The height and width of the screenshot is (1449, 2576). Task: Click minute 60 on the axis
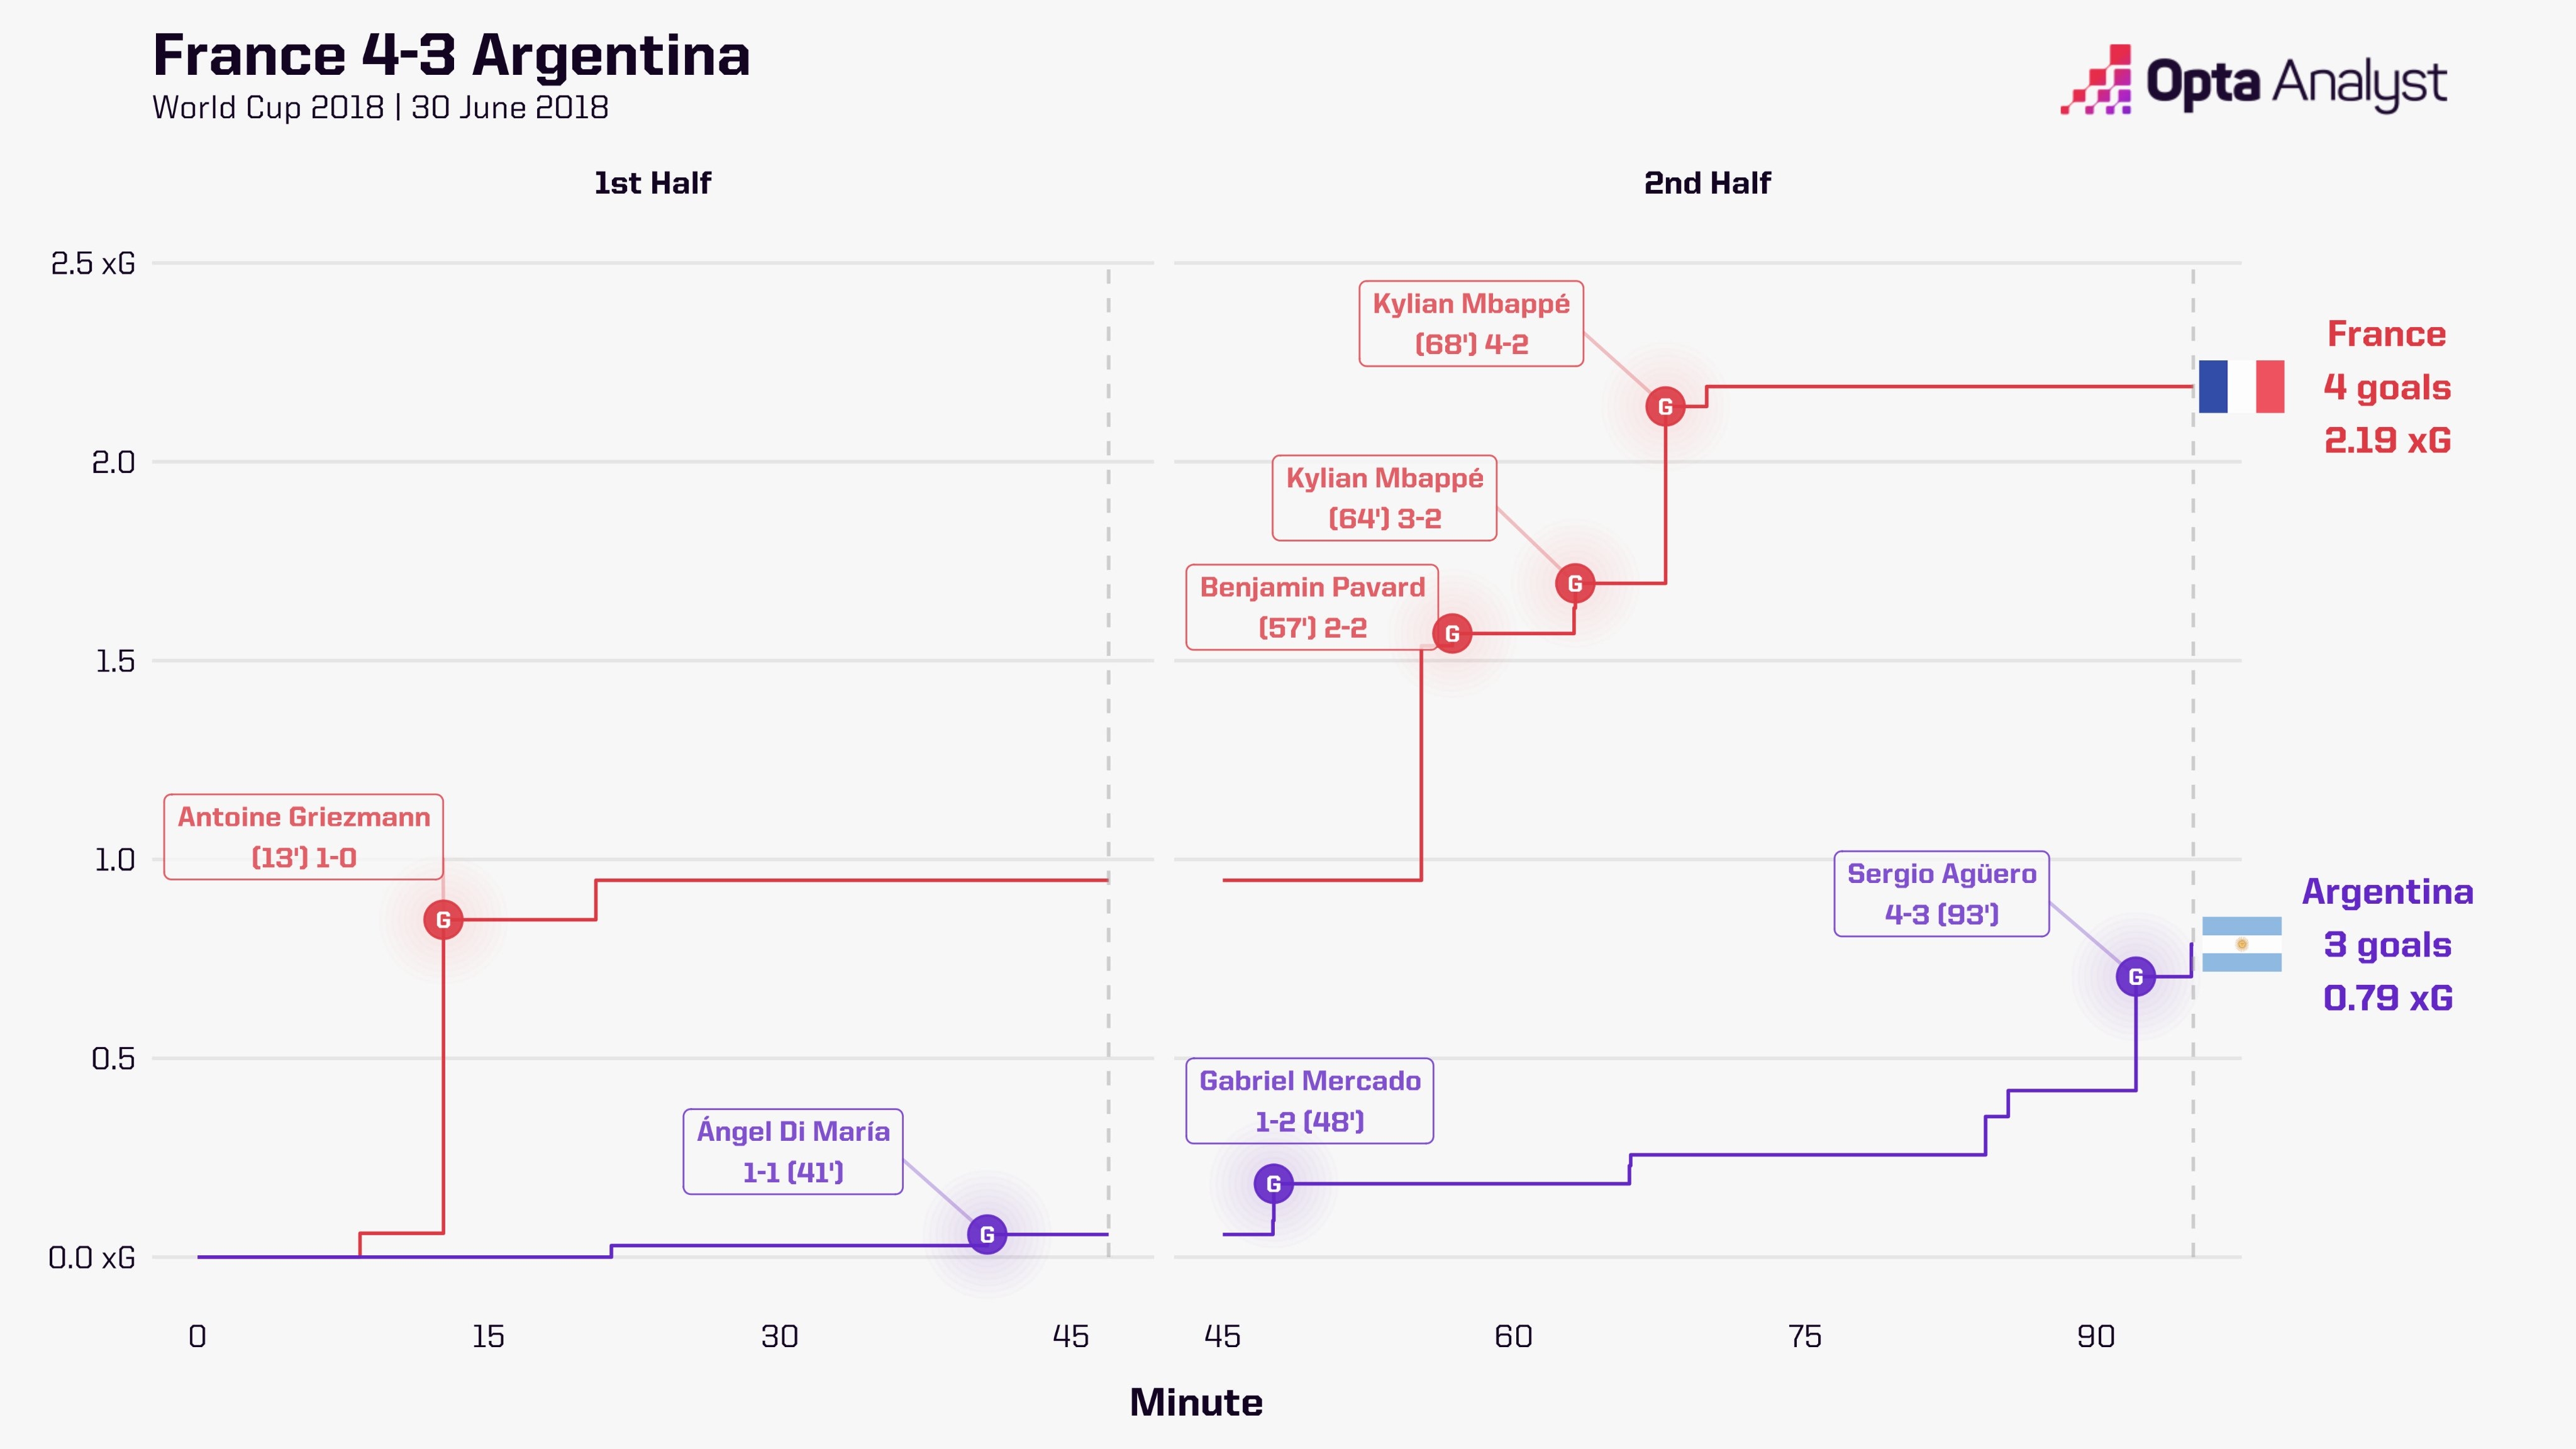1513,1336
